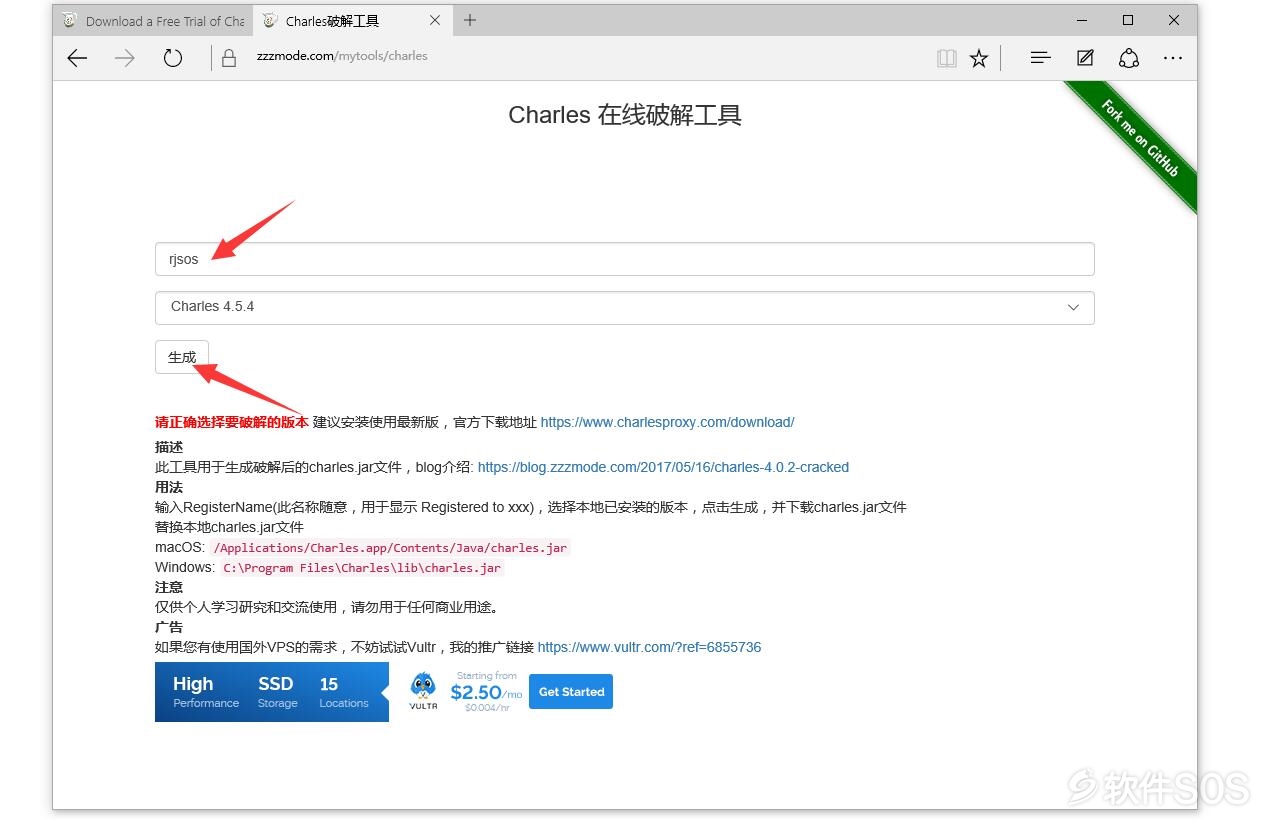Open the charlesproxy.com download link

[x=667, y=422]
